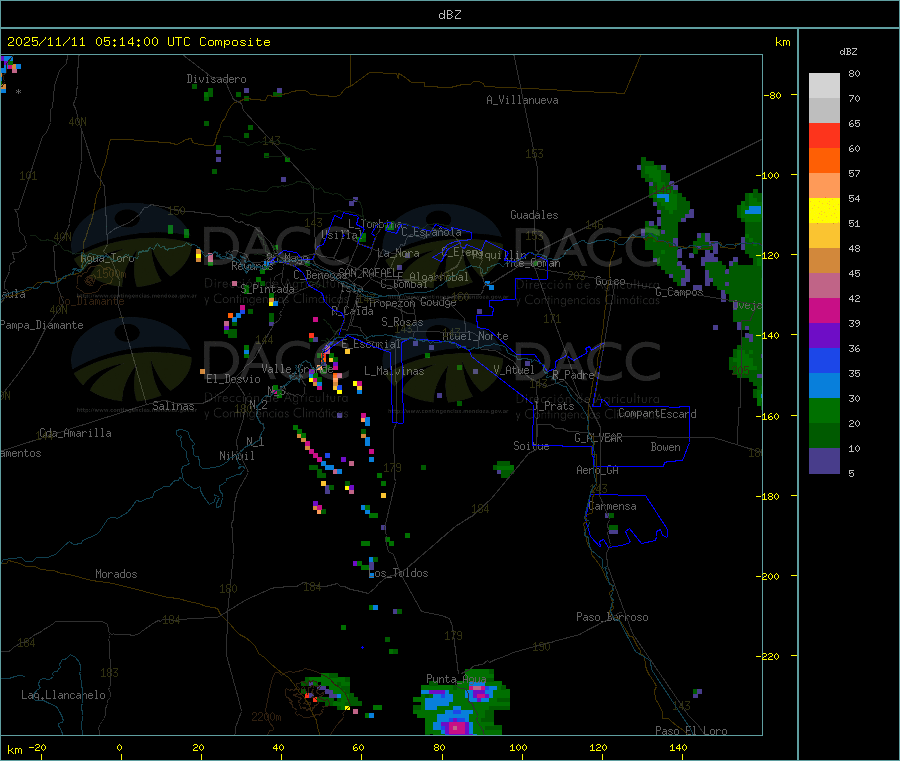Pick the slate purple 5–10 dBZ swatch
This screenshot has width=900, height=761.
(x=824, y=461)
